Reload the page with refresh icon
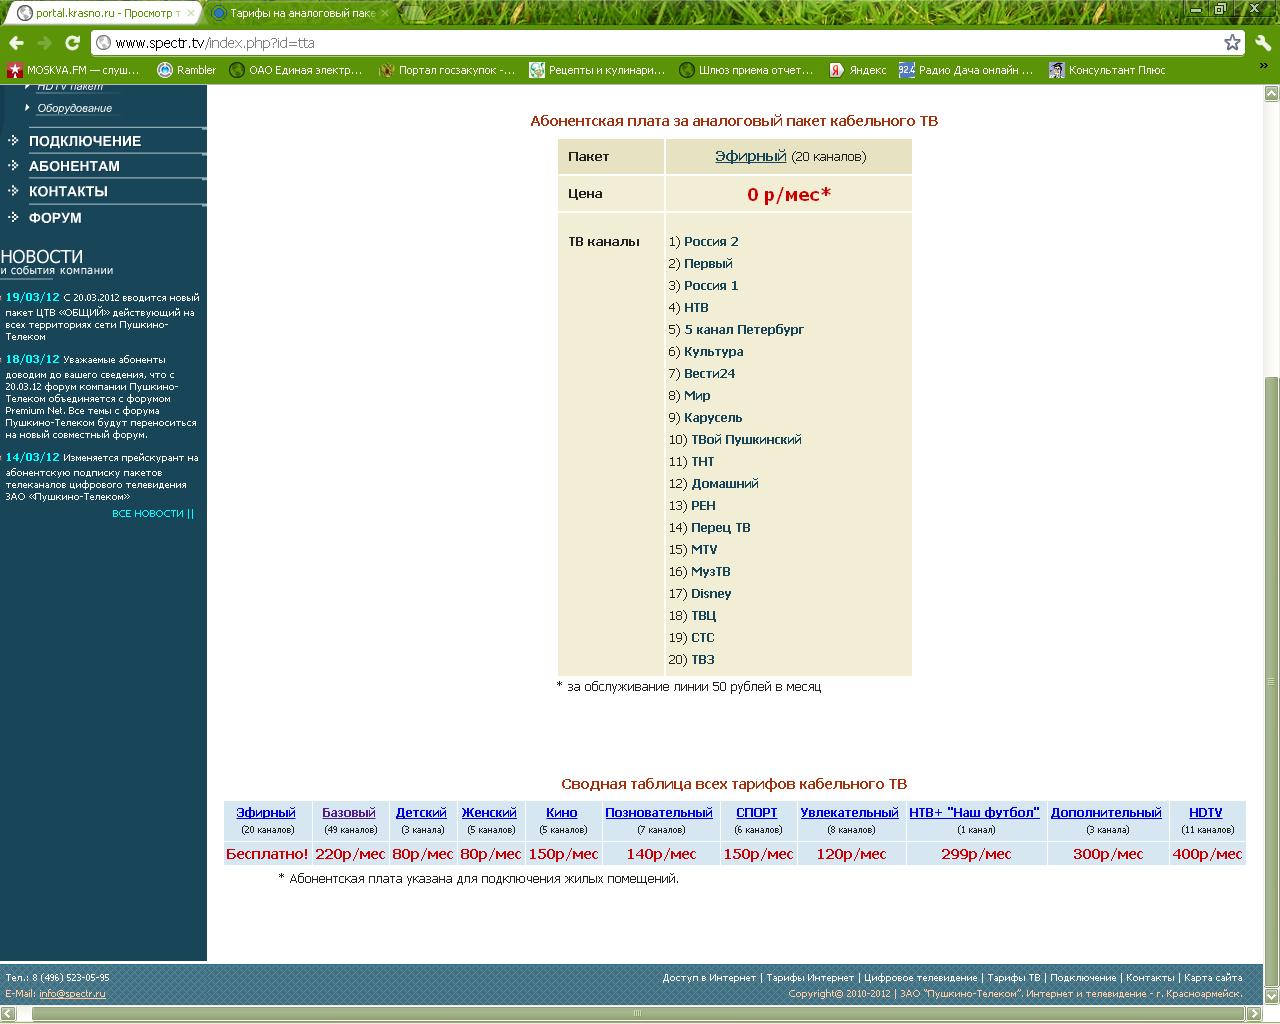This screenshot has width=1280, height=1024. coord(72,43)
